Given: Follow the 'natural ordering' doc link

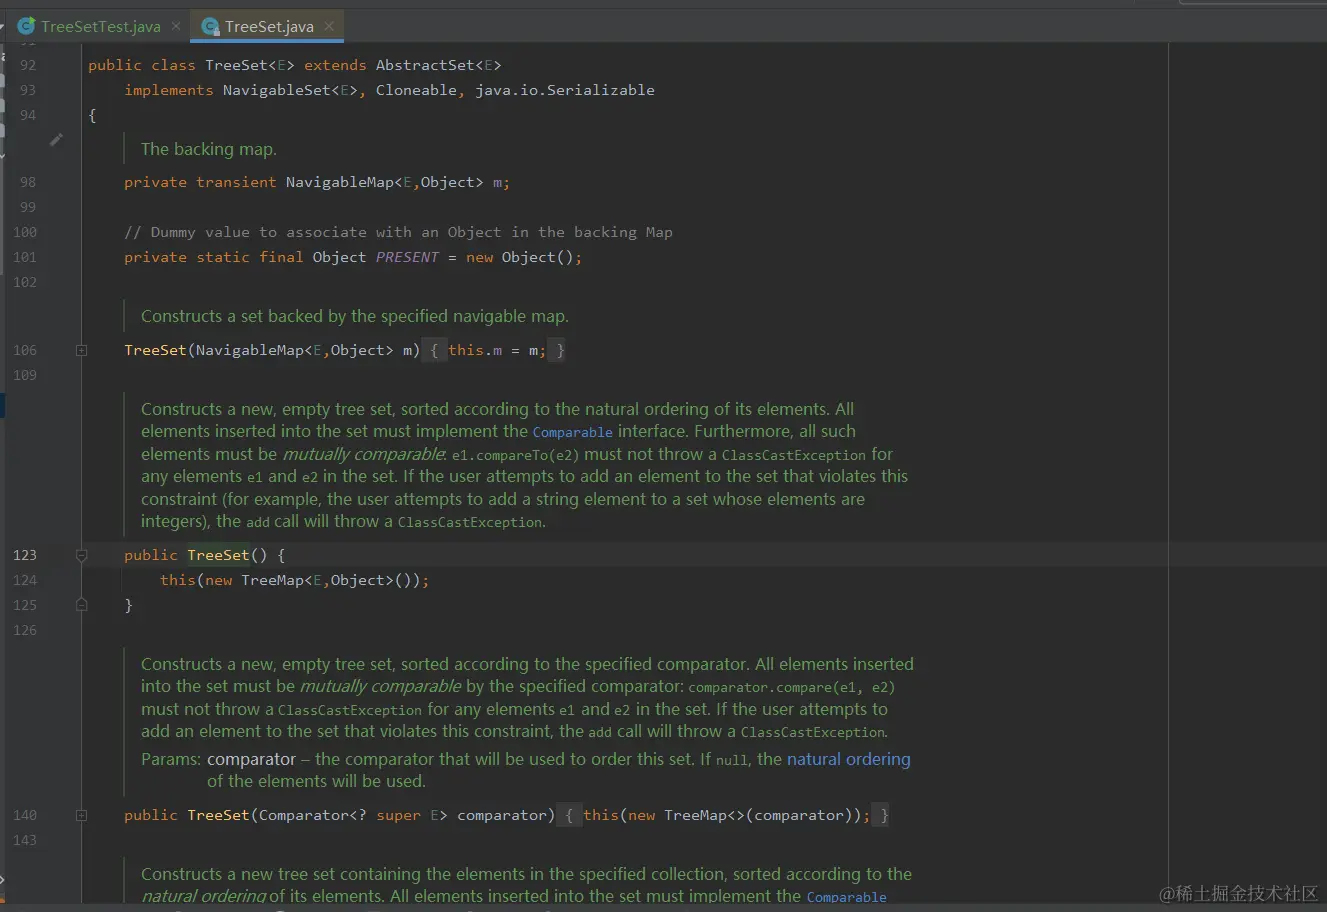Looking at the screenshot, I should (x=849, y=759).
